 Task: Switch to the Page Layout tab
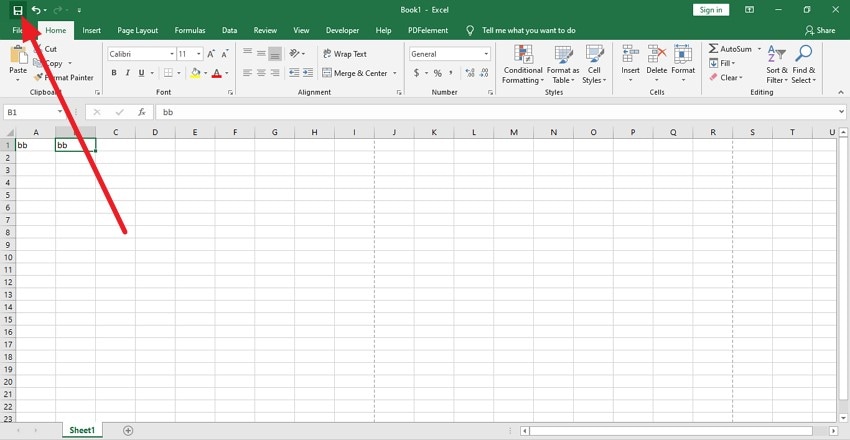click(138, 30)
